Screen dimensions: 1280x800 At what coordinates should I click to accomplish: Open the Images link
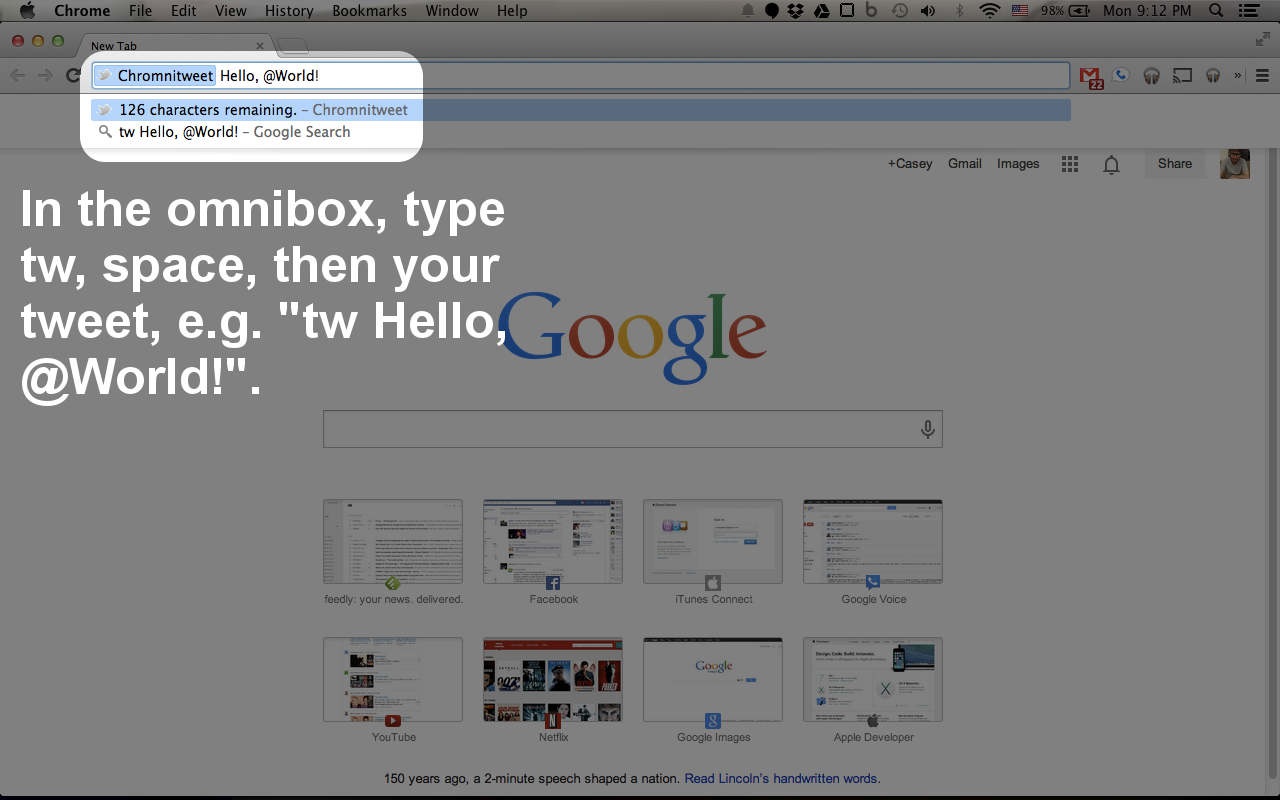(x=1018, y=164)
